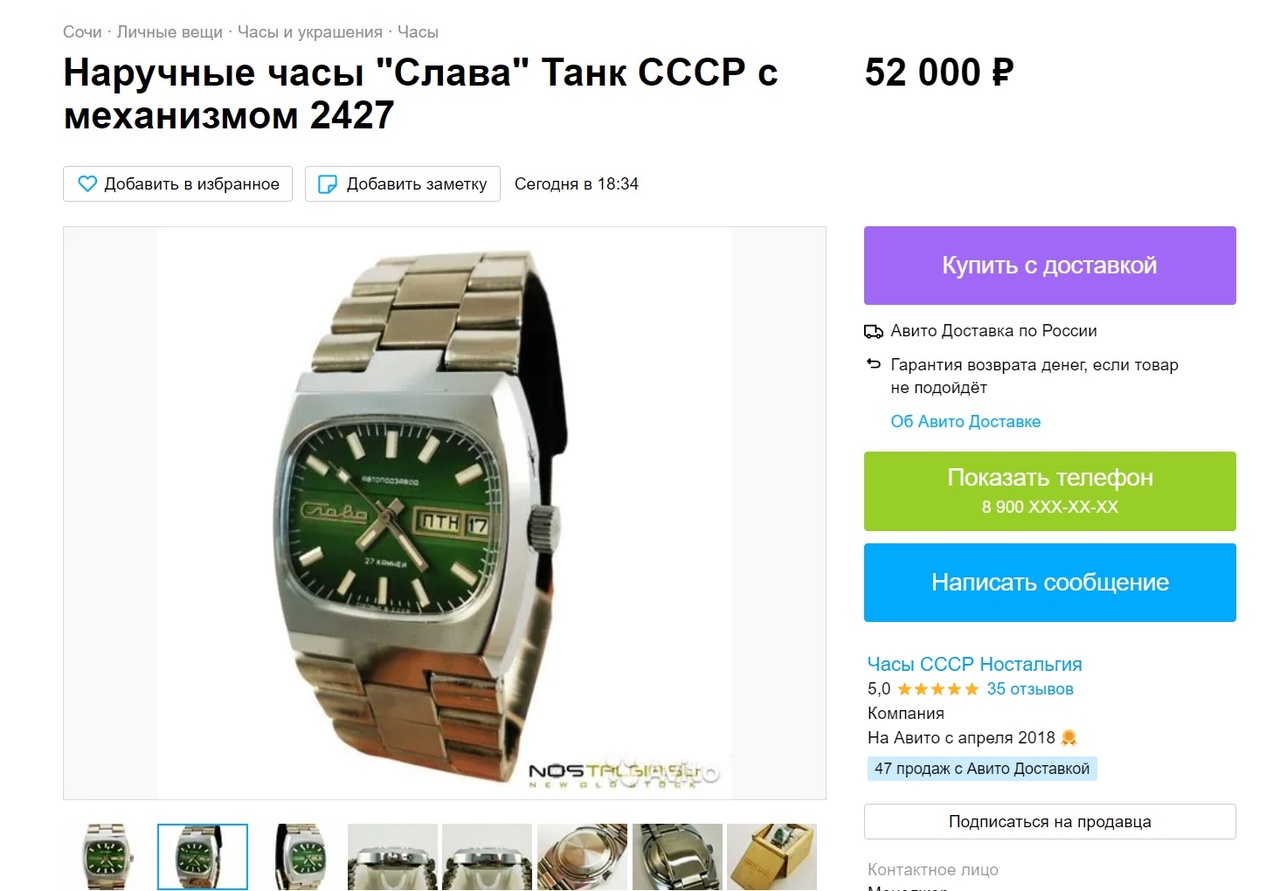Click the delivery truck icon
Screen dimensions: 1280x891
coord(873,331)
